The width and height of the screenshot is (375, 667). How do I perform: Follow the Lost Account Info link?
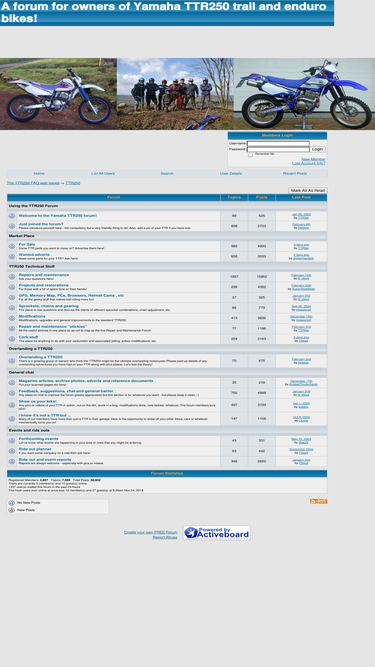coord(309,163)
